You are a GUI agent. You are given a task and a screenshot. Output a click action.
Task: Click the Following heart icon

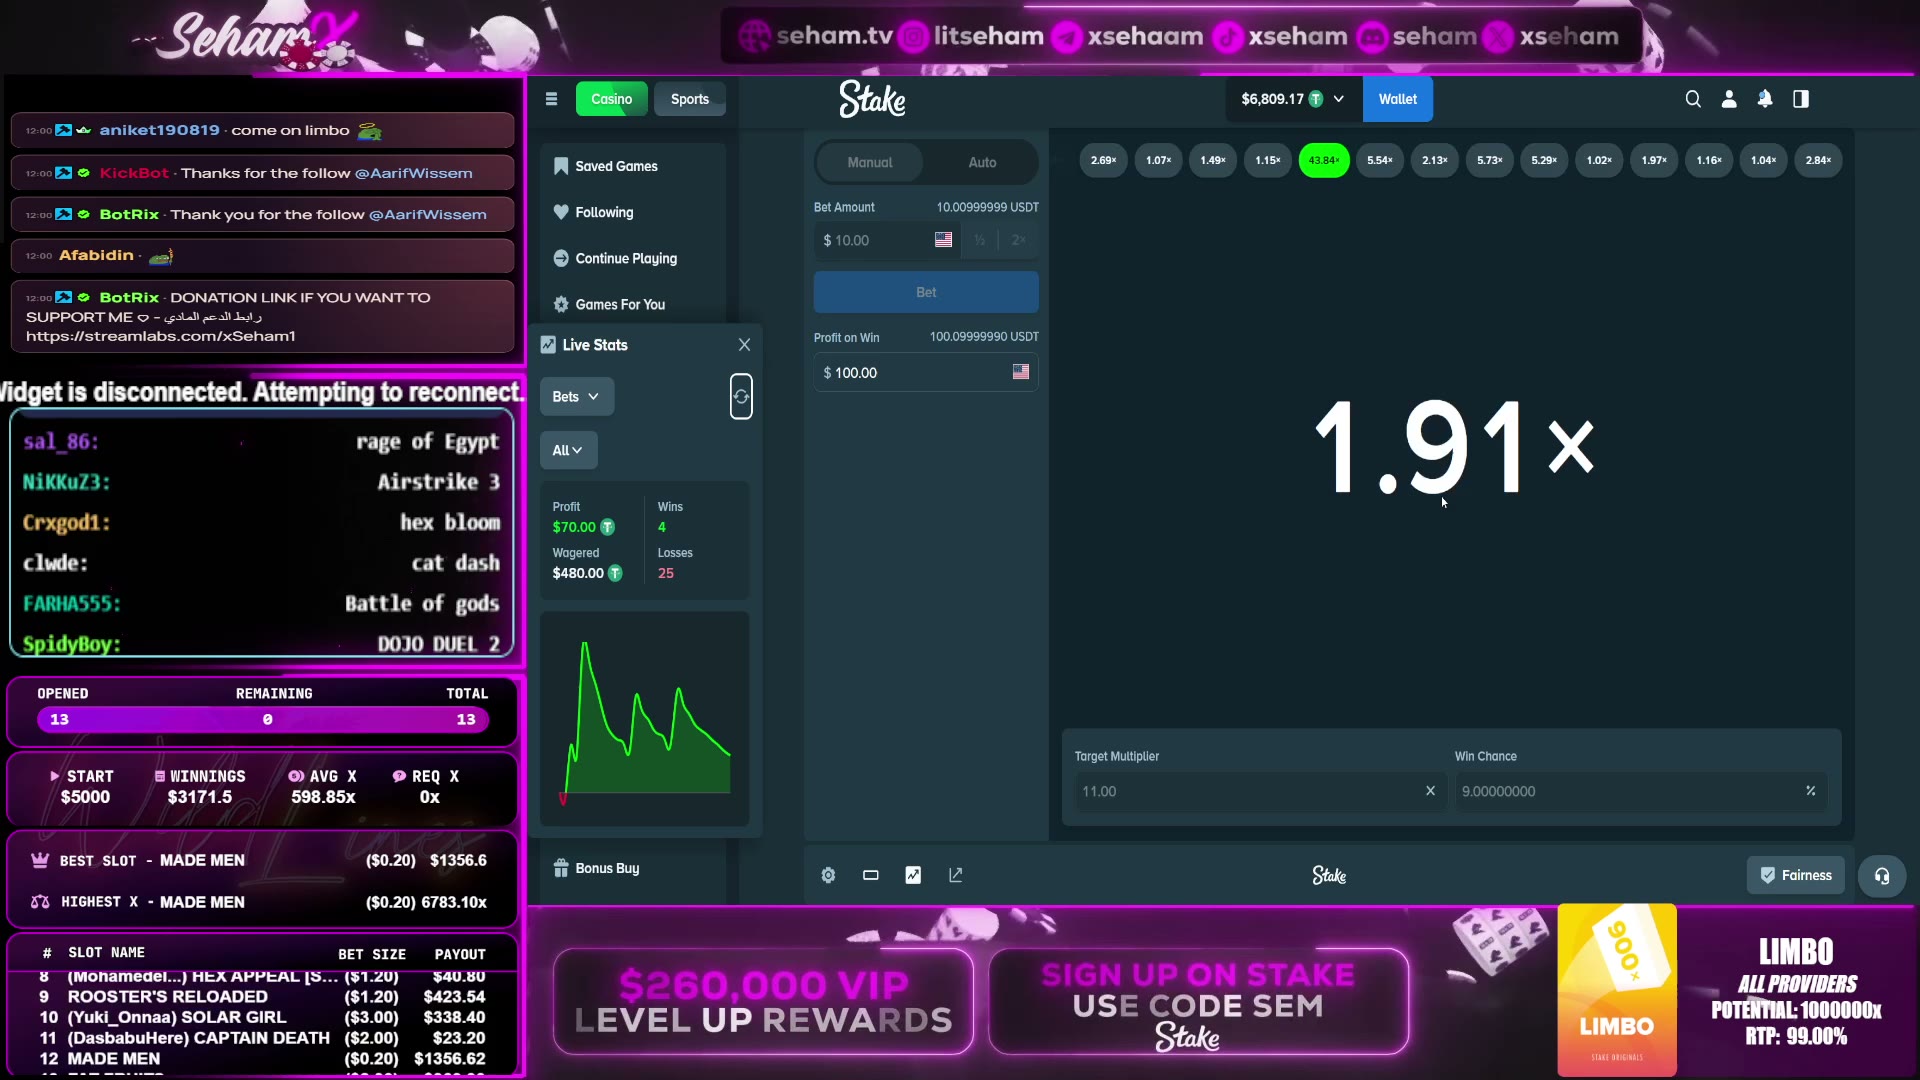click(x=561, y=212)
